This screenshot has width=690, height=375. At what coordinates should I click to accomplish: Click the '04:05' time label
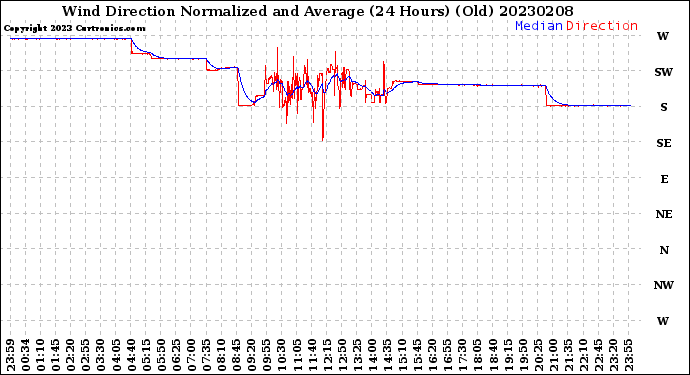pos(116,355)
